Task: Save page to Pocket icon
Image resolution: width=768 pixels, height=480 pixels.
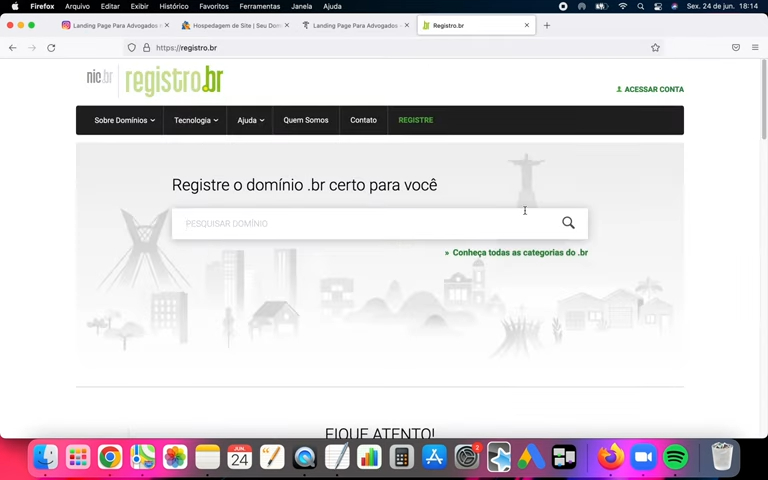Action: click(x=736, y=48)
